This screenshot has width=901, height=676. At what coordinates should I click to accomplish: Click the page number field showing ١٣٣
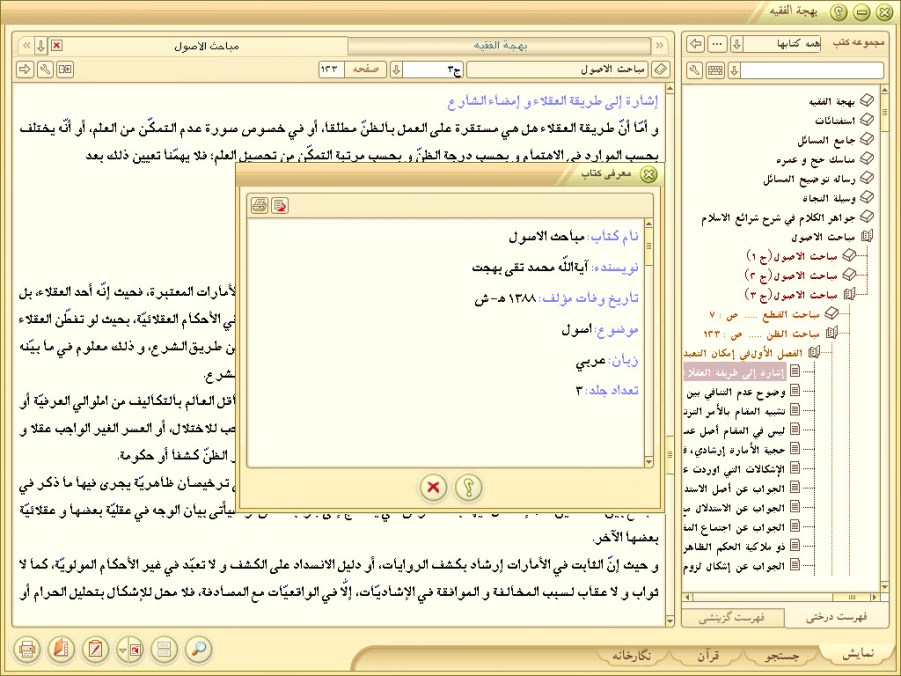(332, 70)
